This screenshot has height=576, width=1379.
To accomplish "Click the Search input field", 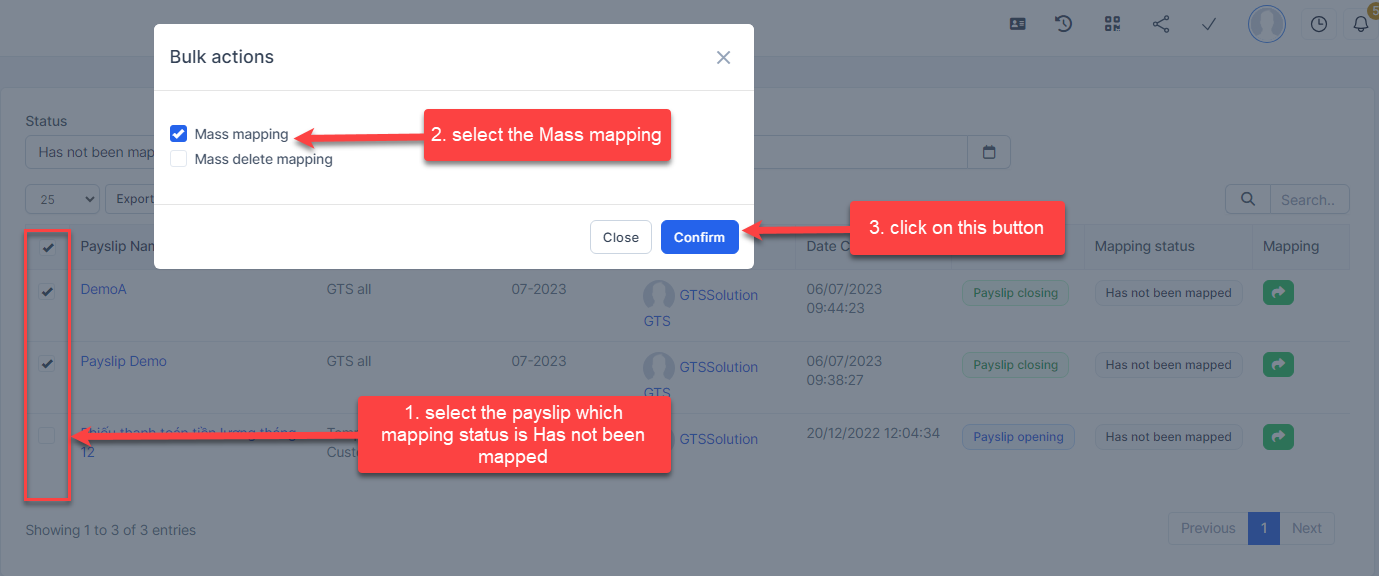I will [x=1308, y=199].
